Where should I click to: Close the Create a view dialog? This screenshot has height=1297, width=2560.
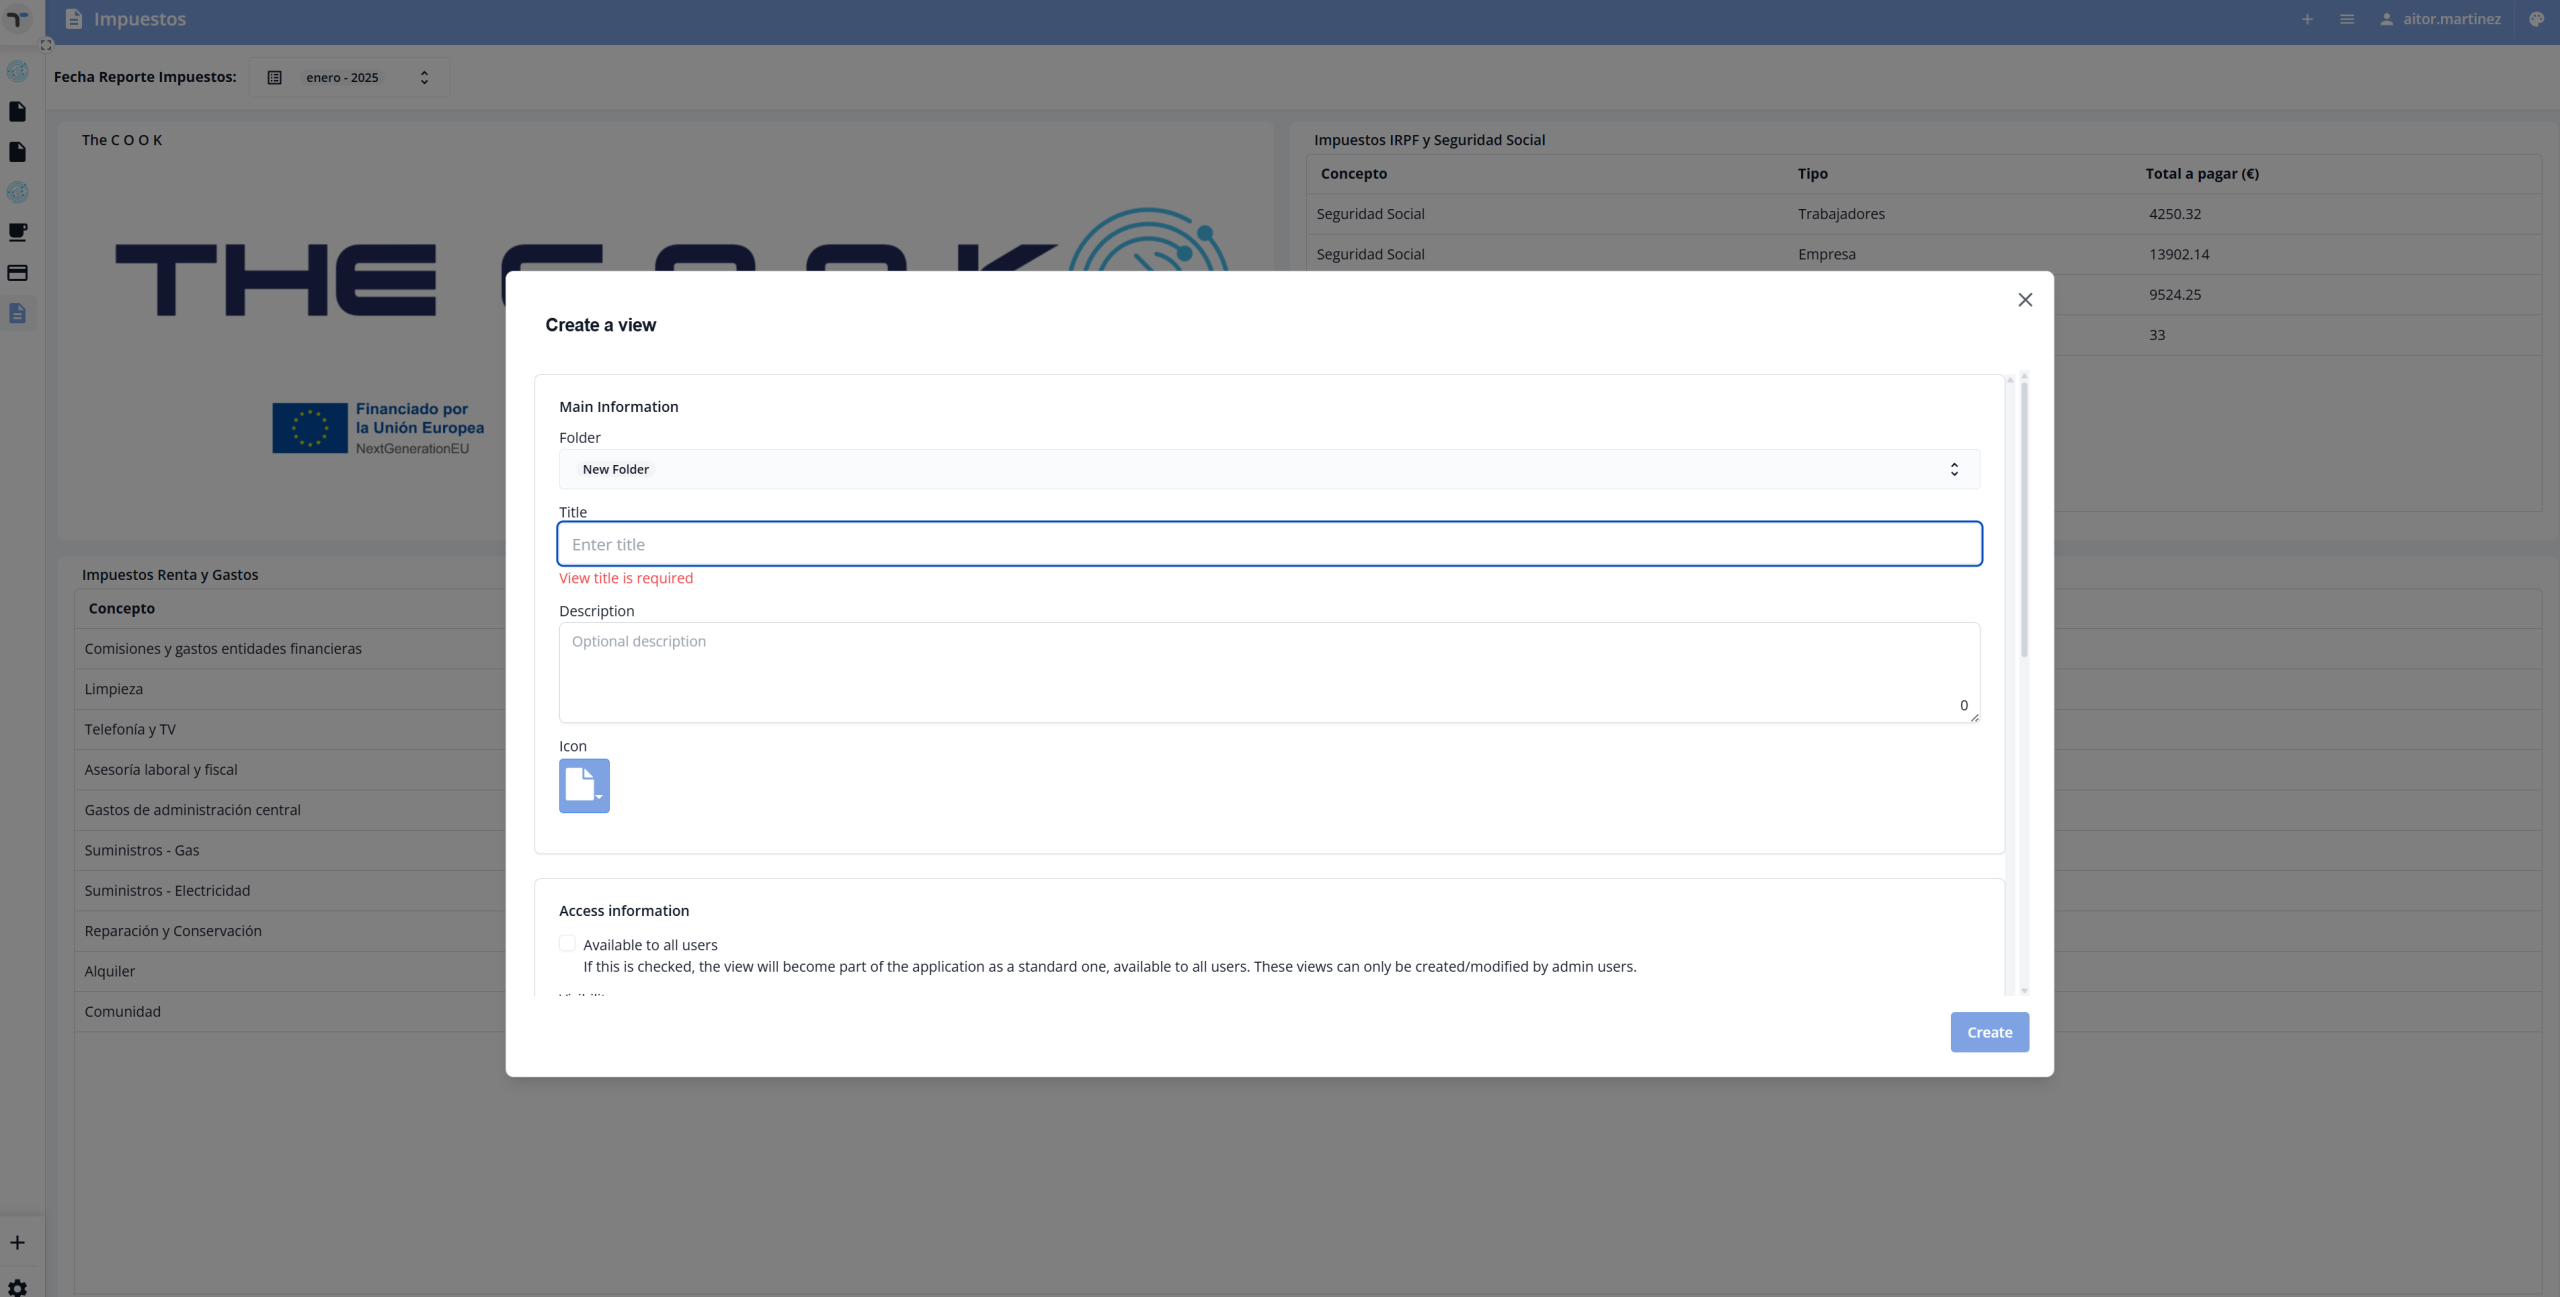pos(2025,300)
